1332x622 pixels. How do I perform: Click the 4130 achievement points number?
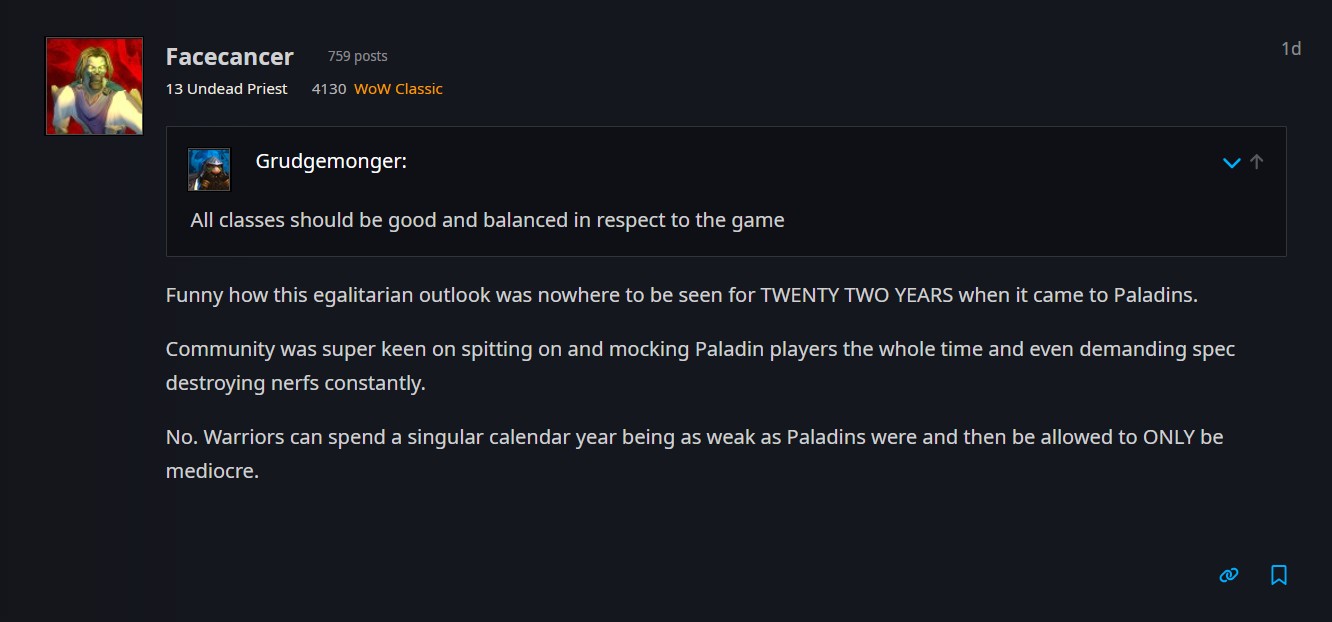tap(329, 89)
